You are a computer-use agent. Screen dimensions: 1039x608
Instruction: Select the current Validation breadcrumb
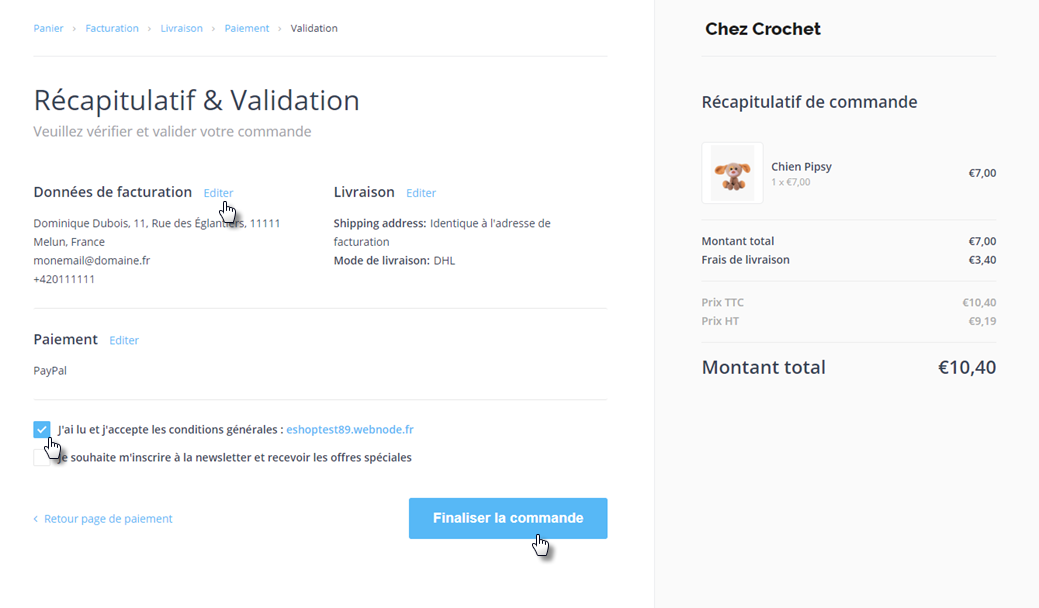pyautogui.click(x=314, y=28)
